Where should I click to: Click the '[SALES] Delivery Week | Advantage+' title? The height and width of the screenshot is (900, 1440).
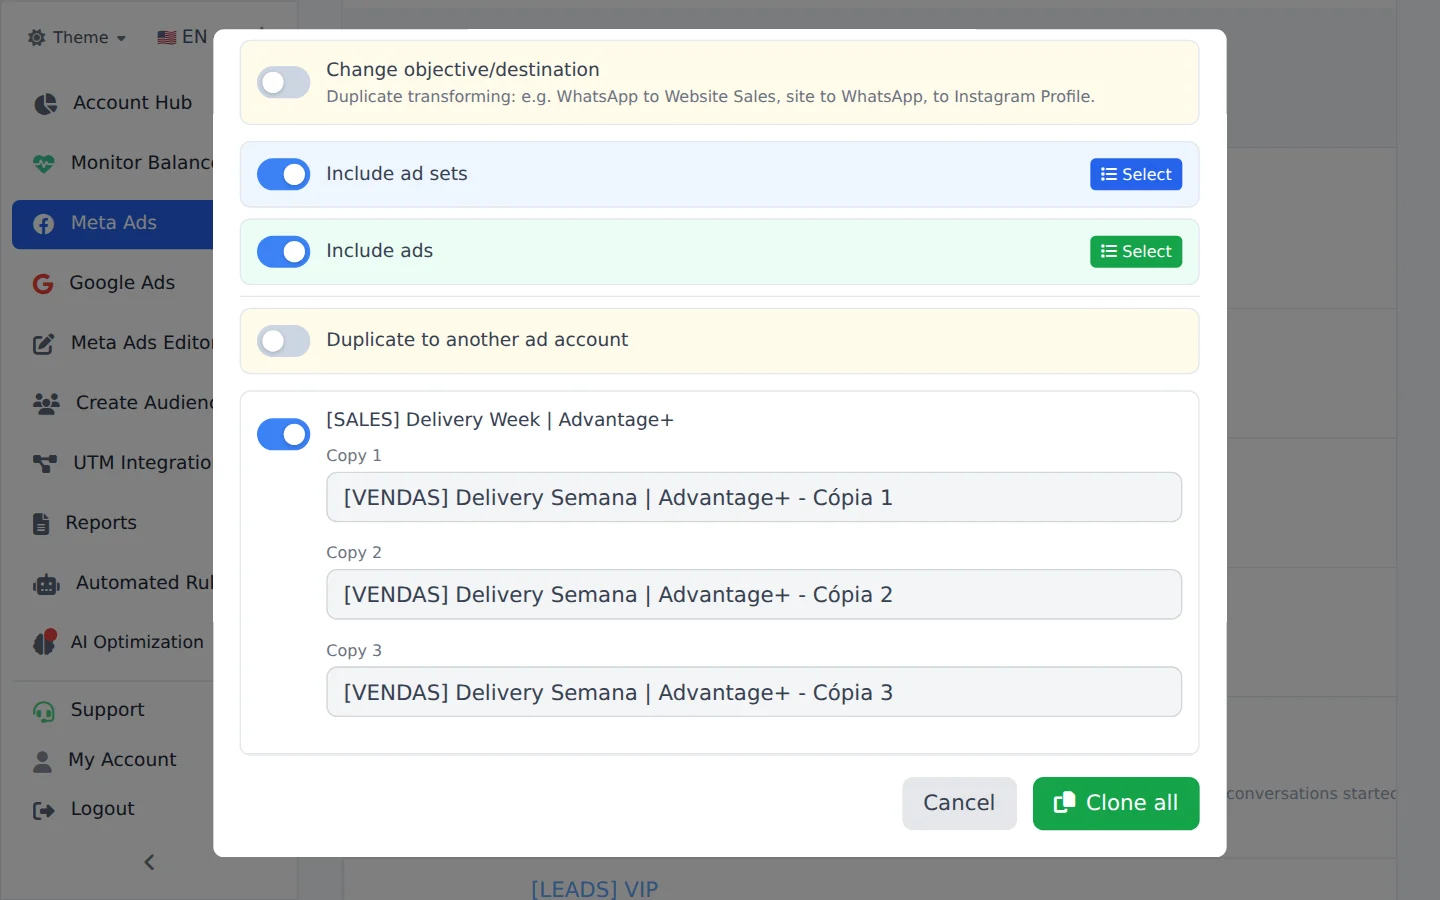click(x=500, y=420)
